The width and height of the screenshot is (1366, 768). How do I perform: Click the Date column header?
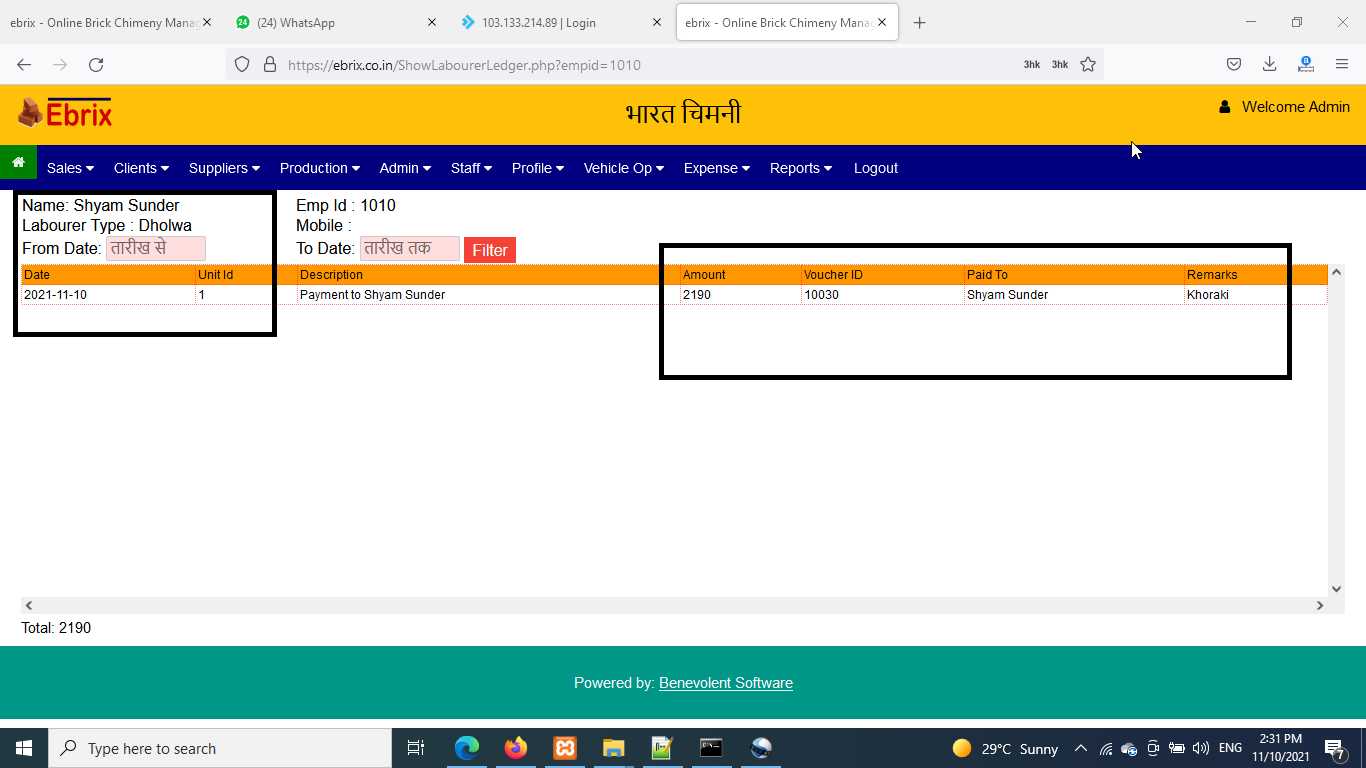(108, 274)
